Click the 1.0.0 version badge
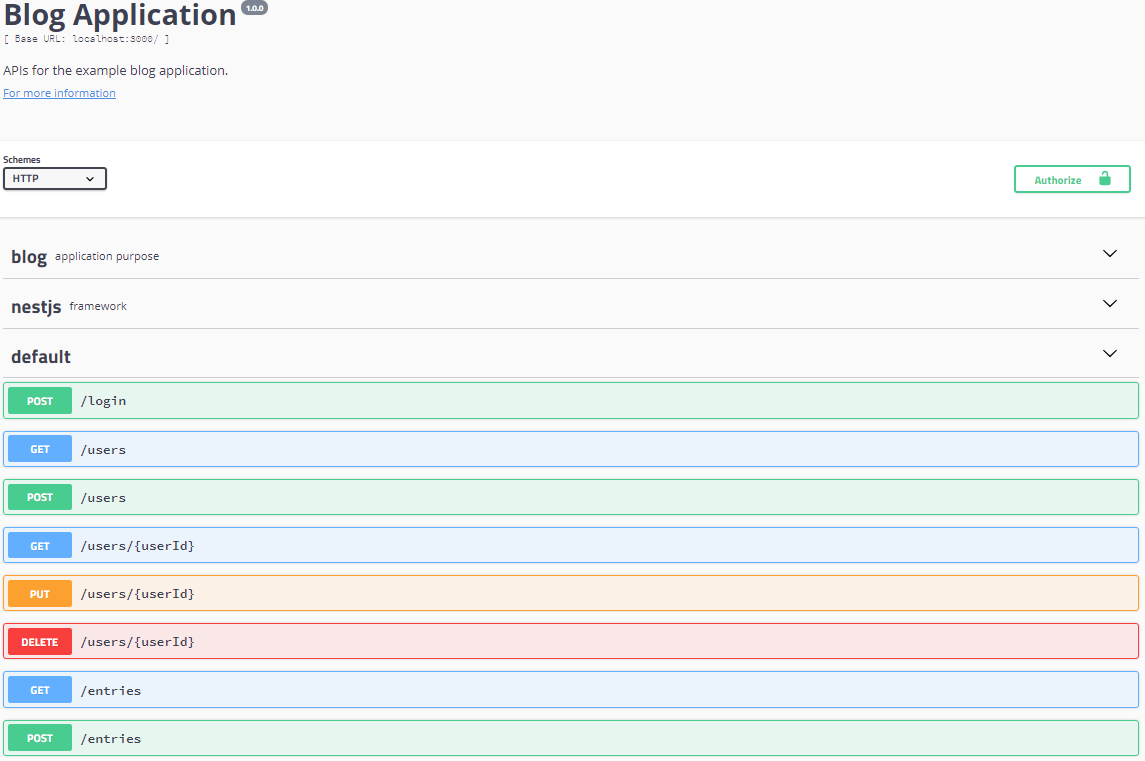The image size is (1145, 761). pyautogui.click(x=255, y=8)
